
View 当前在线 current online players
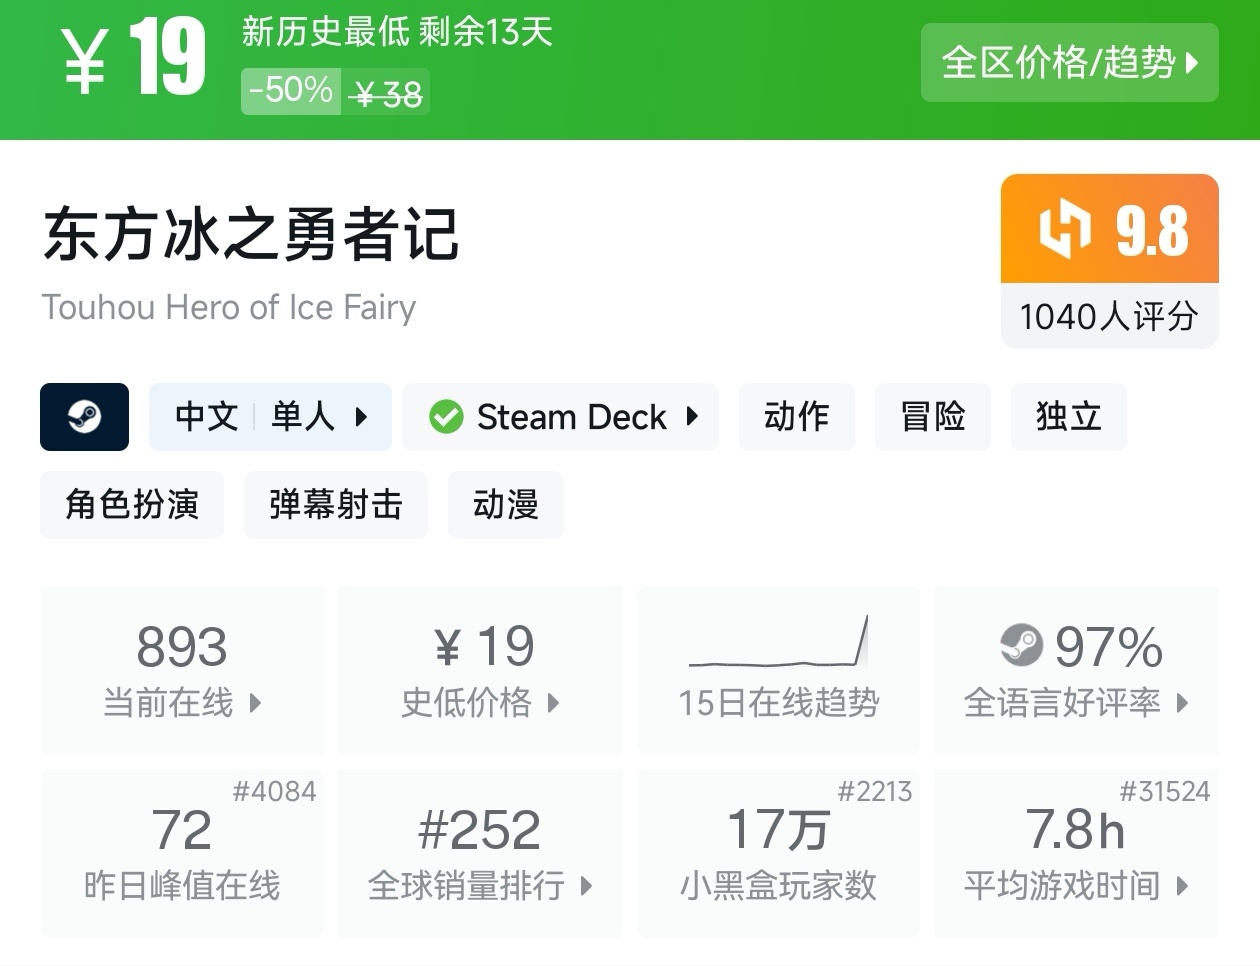coord(182,670)
